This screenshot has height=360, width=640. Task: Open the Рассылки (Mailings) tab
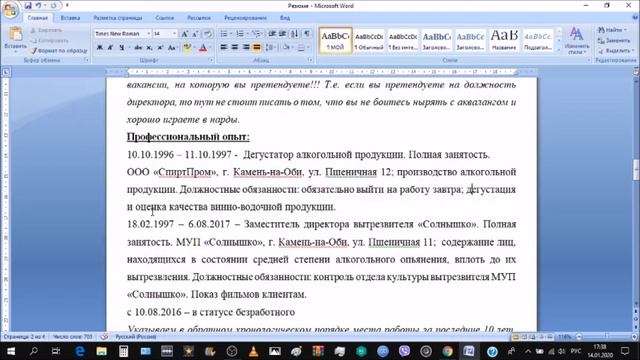coord(199,18)
